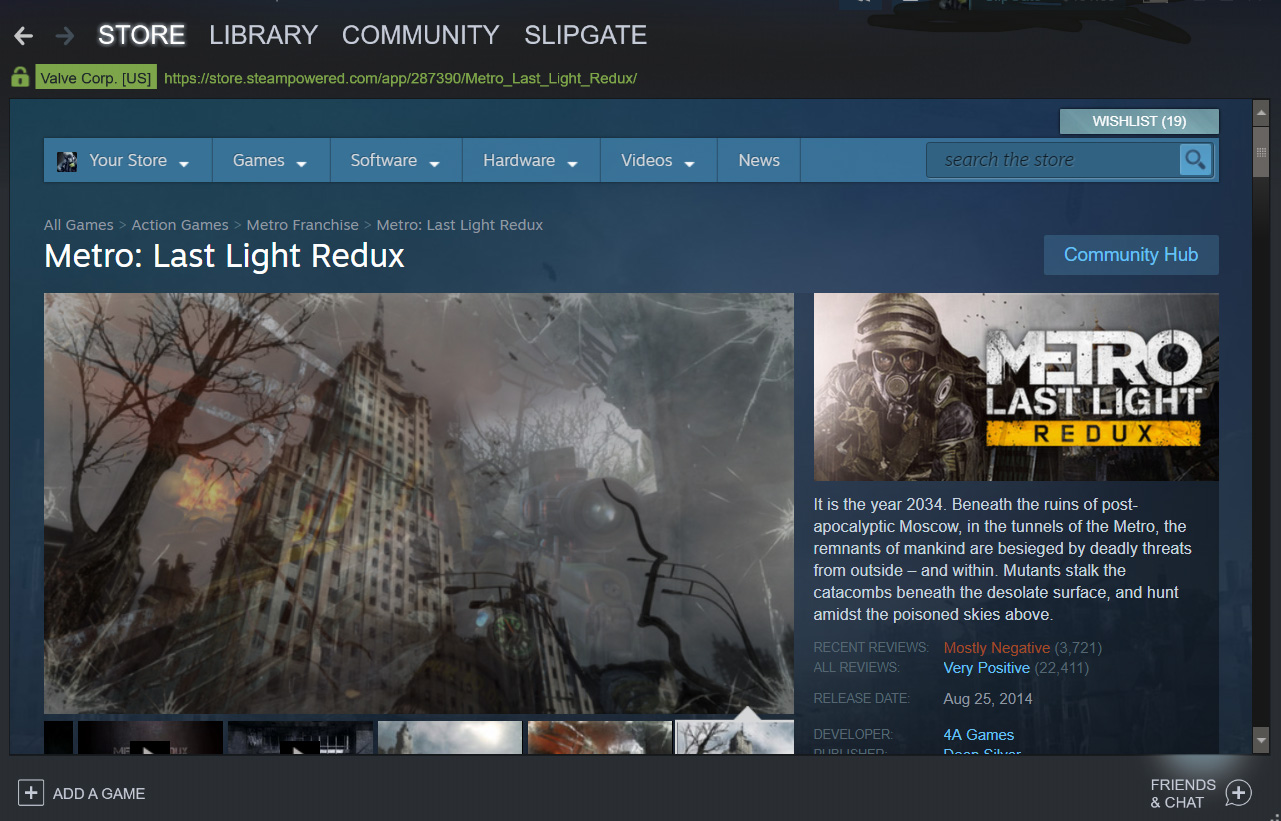Screen dimensions: 1281x821
Task: Click the plus icon for Add a Game
Action: (x=31, y=793)
